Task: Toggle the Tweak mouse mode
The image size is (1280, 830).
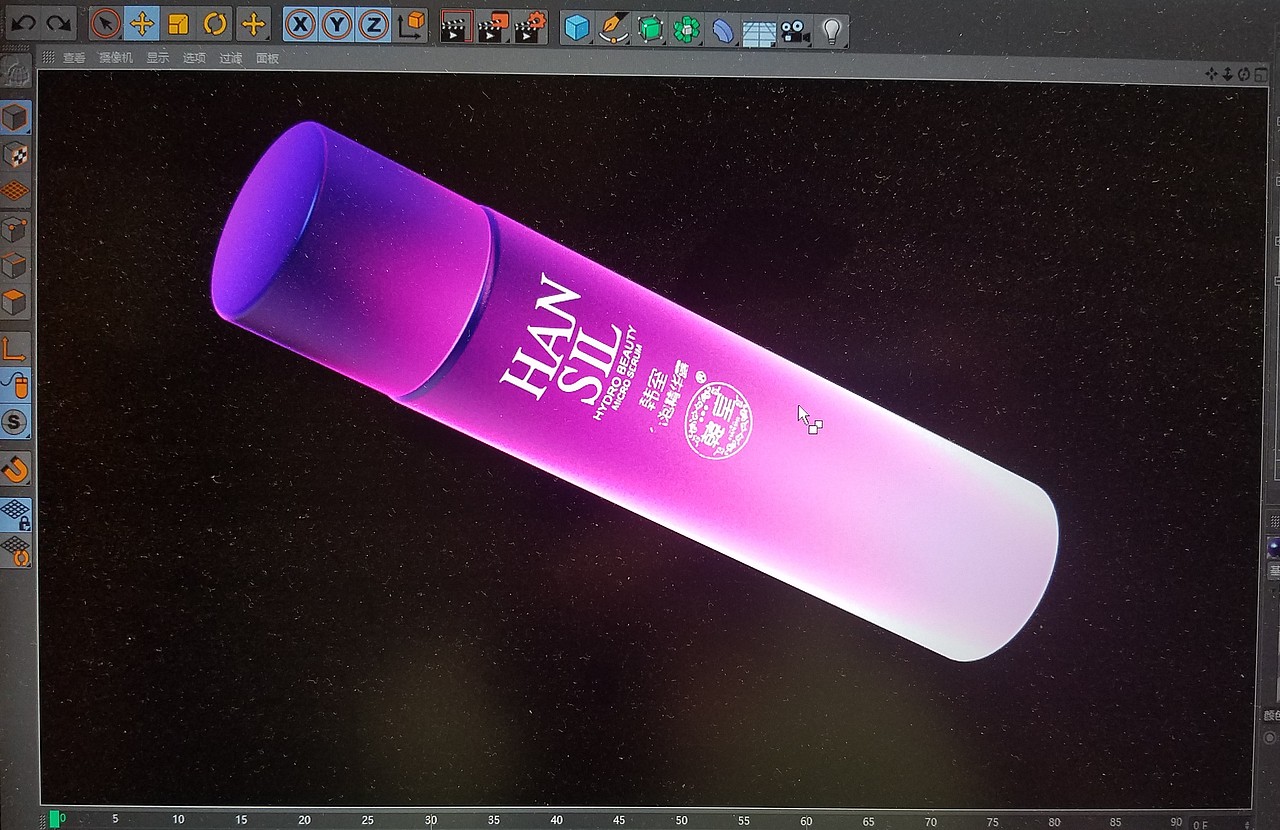Action: pos(15,385)
